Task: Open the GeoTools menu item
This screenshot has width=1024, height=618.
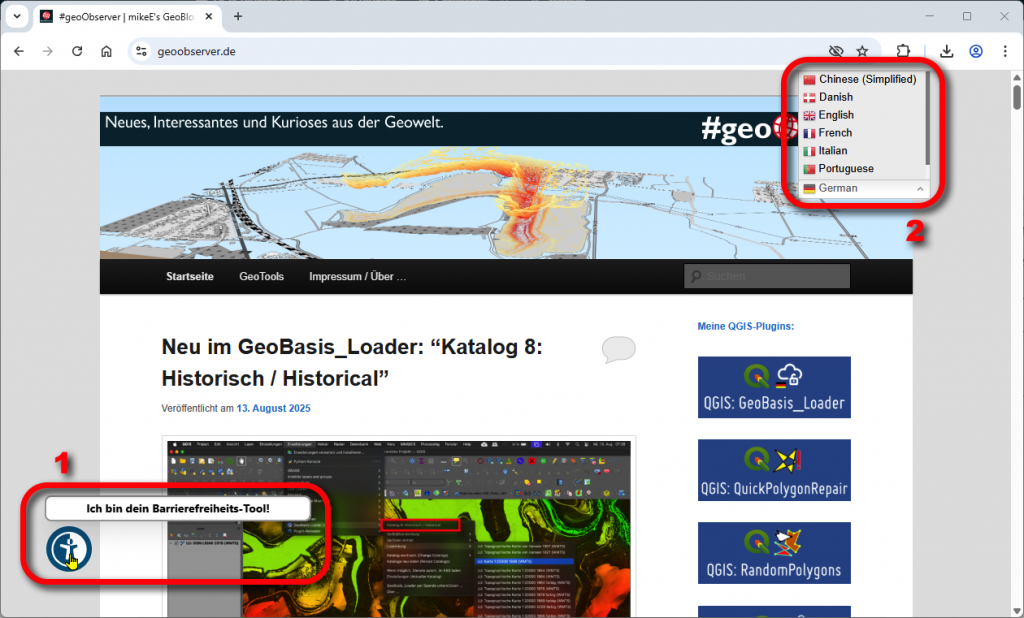Action: (261, 276)
